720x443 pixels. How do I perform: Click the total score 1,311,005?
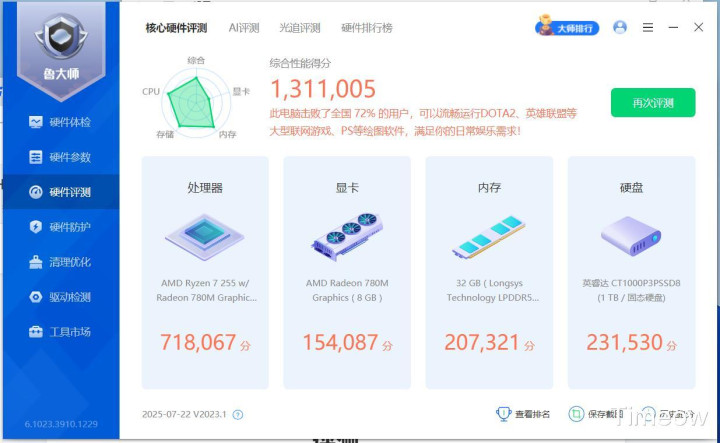pos(323,89)
